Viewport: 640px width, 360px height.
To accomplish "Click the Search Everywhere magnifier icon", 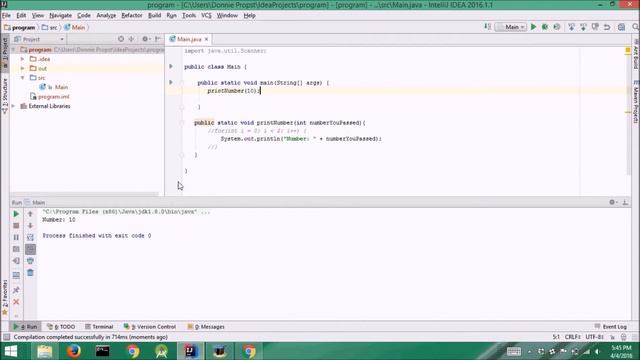I will tap(635, 27).
